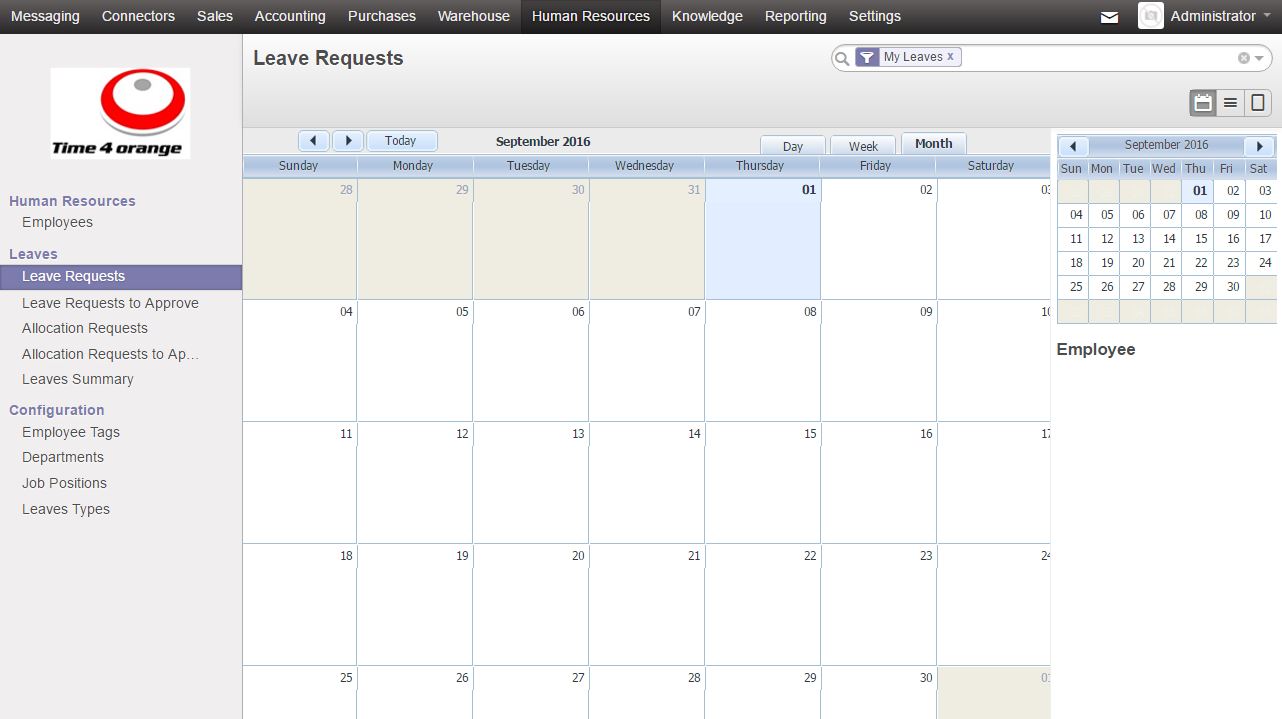Switch to form view icon

pyautogui.click(x=1257, y=102)
